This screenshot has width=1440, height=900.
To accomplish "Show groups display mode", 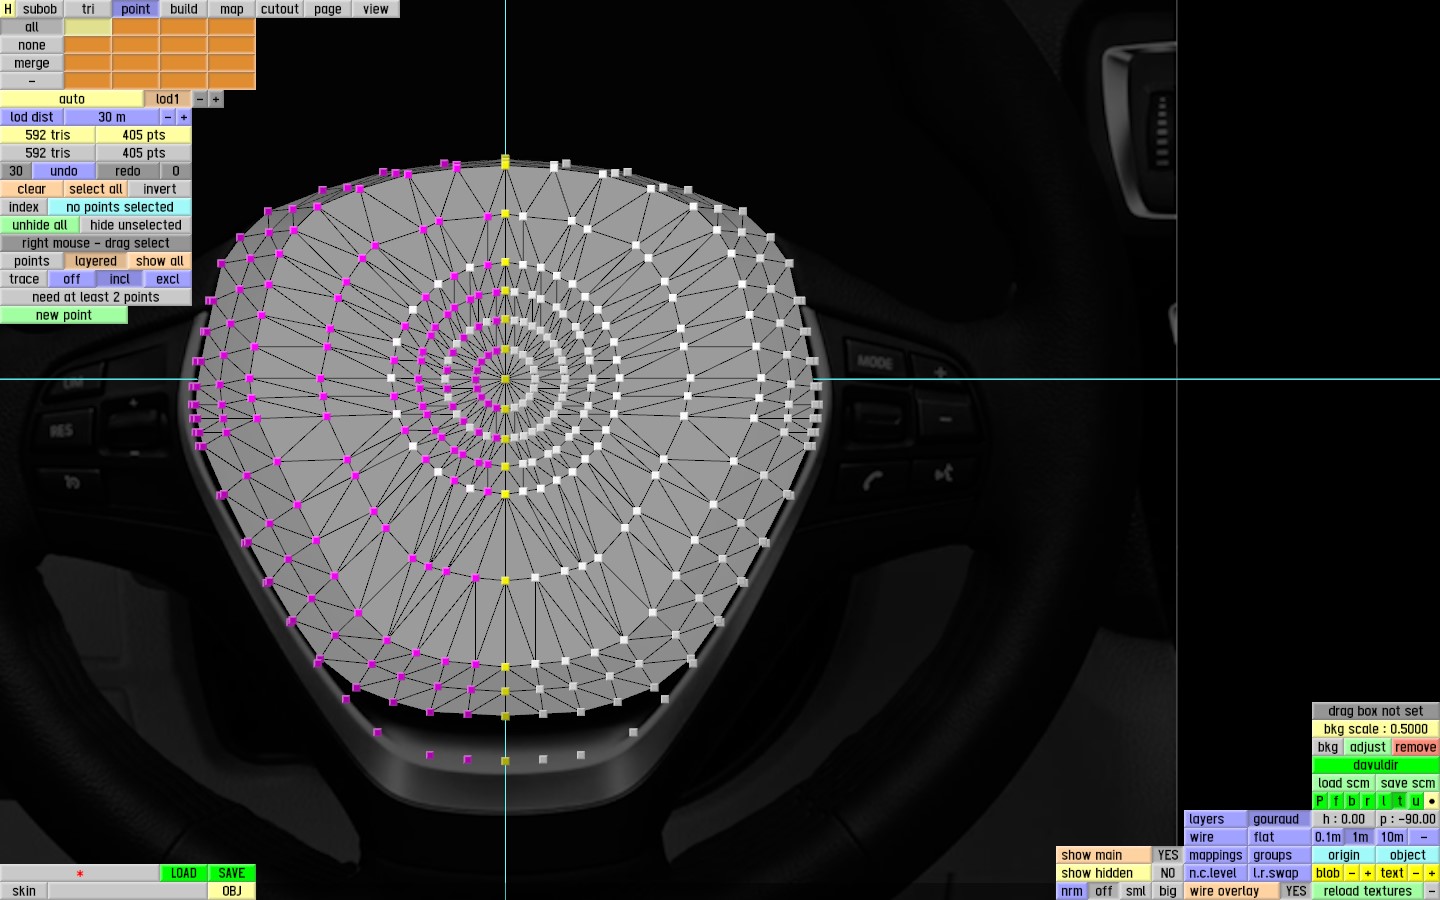I will [1280, 855].
